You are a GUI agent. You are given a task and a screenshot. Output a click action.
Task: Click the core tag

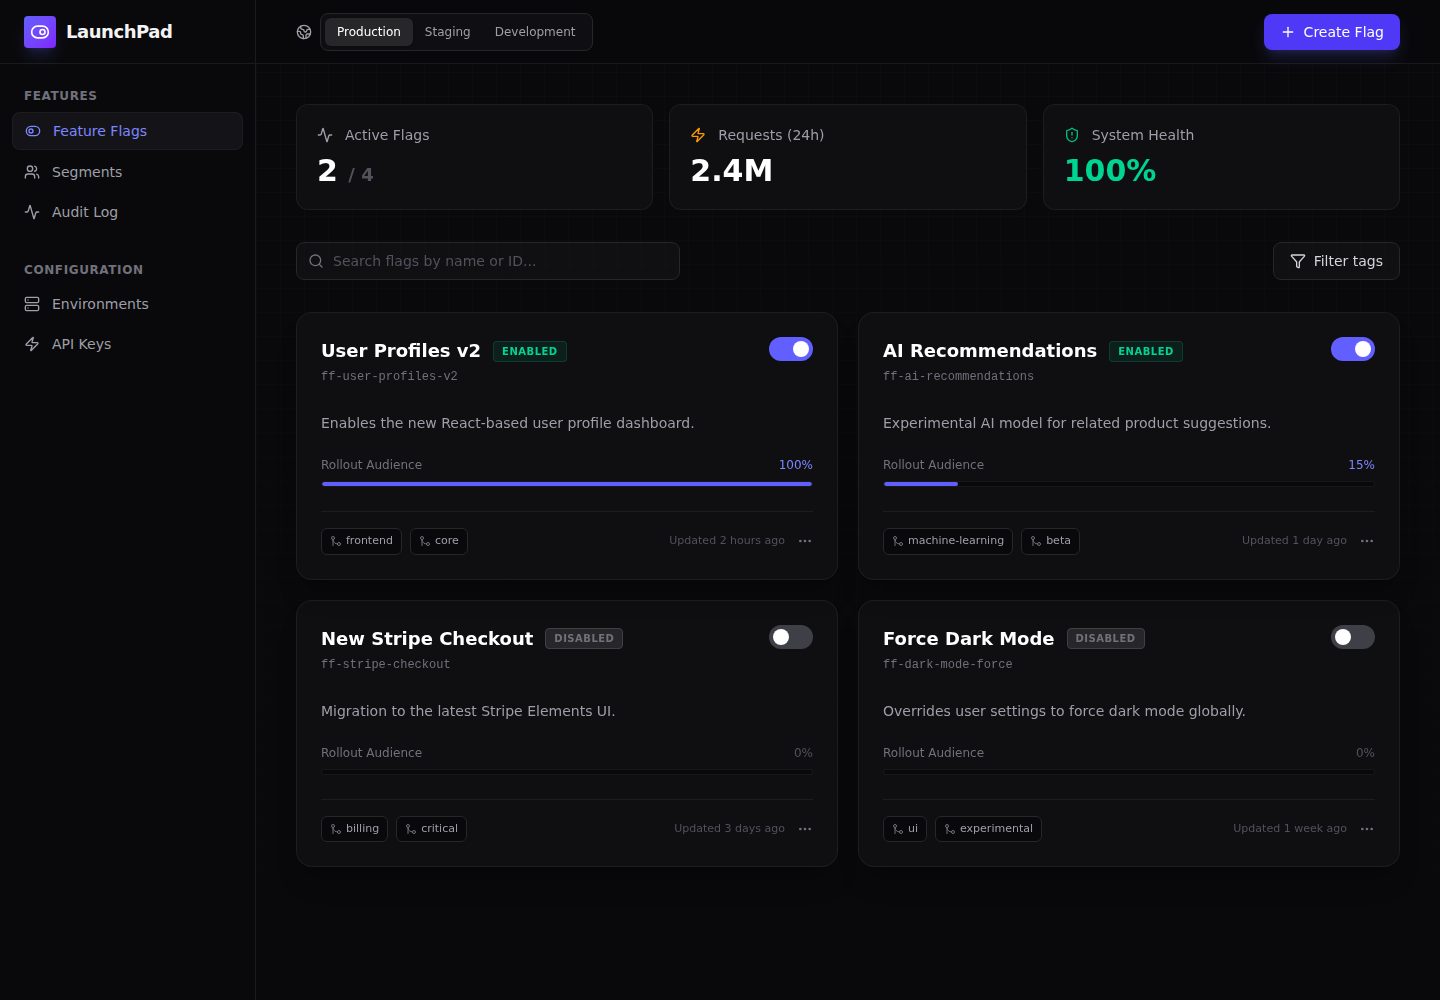coord(439,541)
